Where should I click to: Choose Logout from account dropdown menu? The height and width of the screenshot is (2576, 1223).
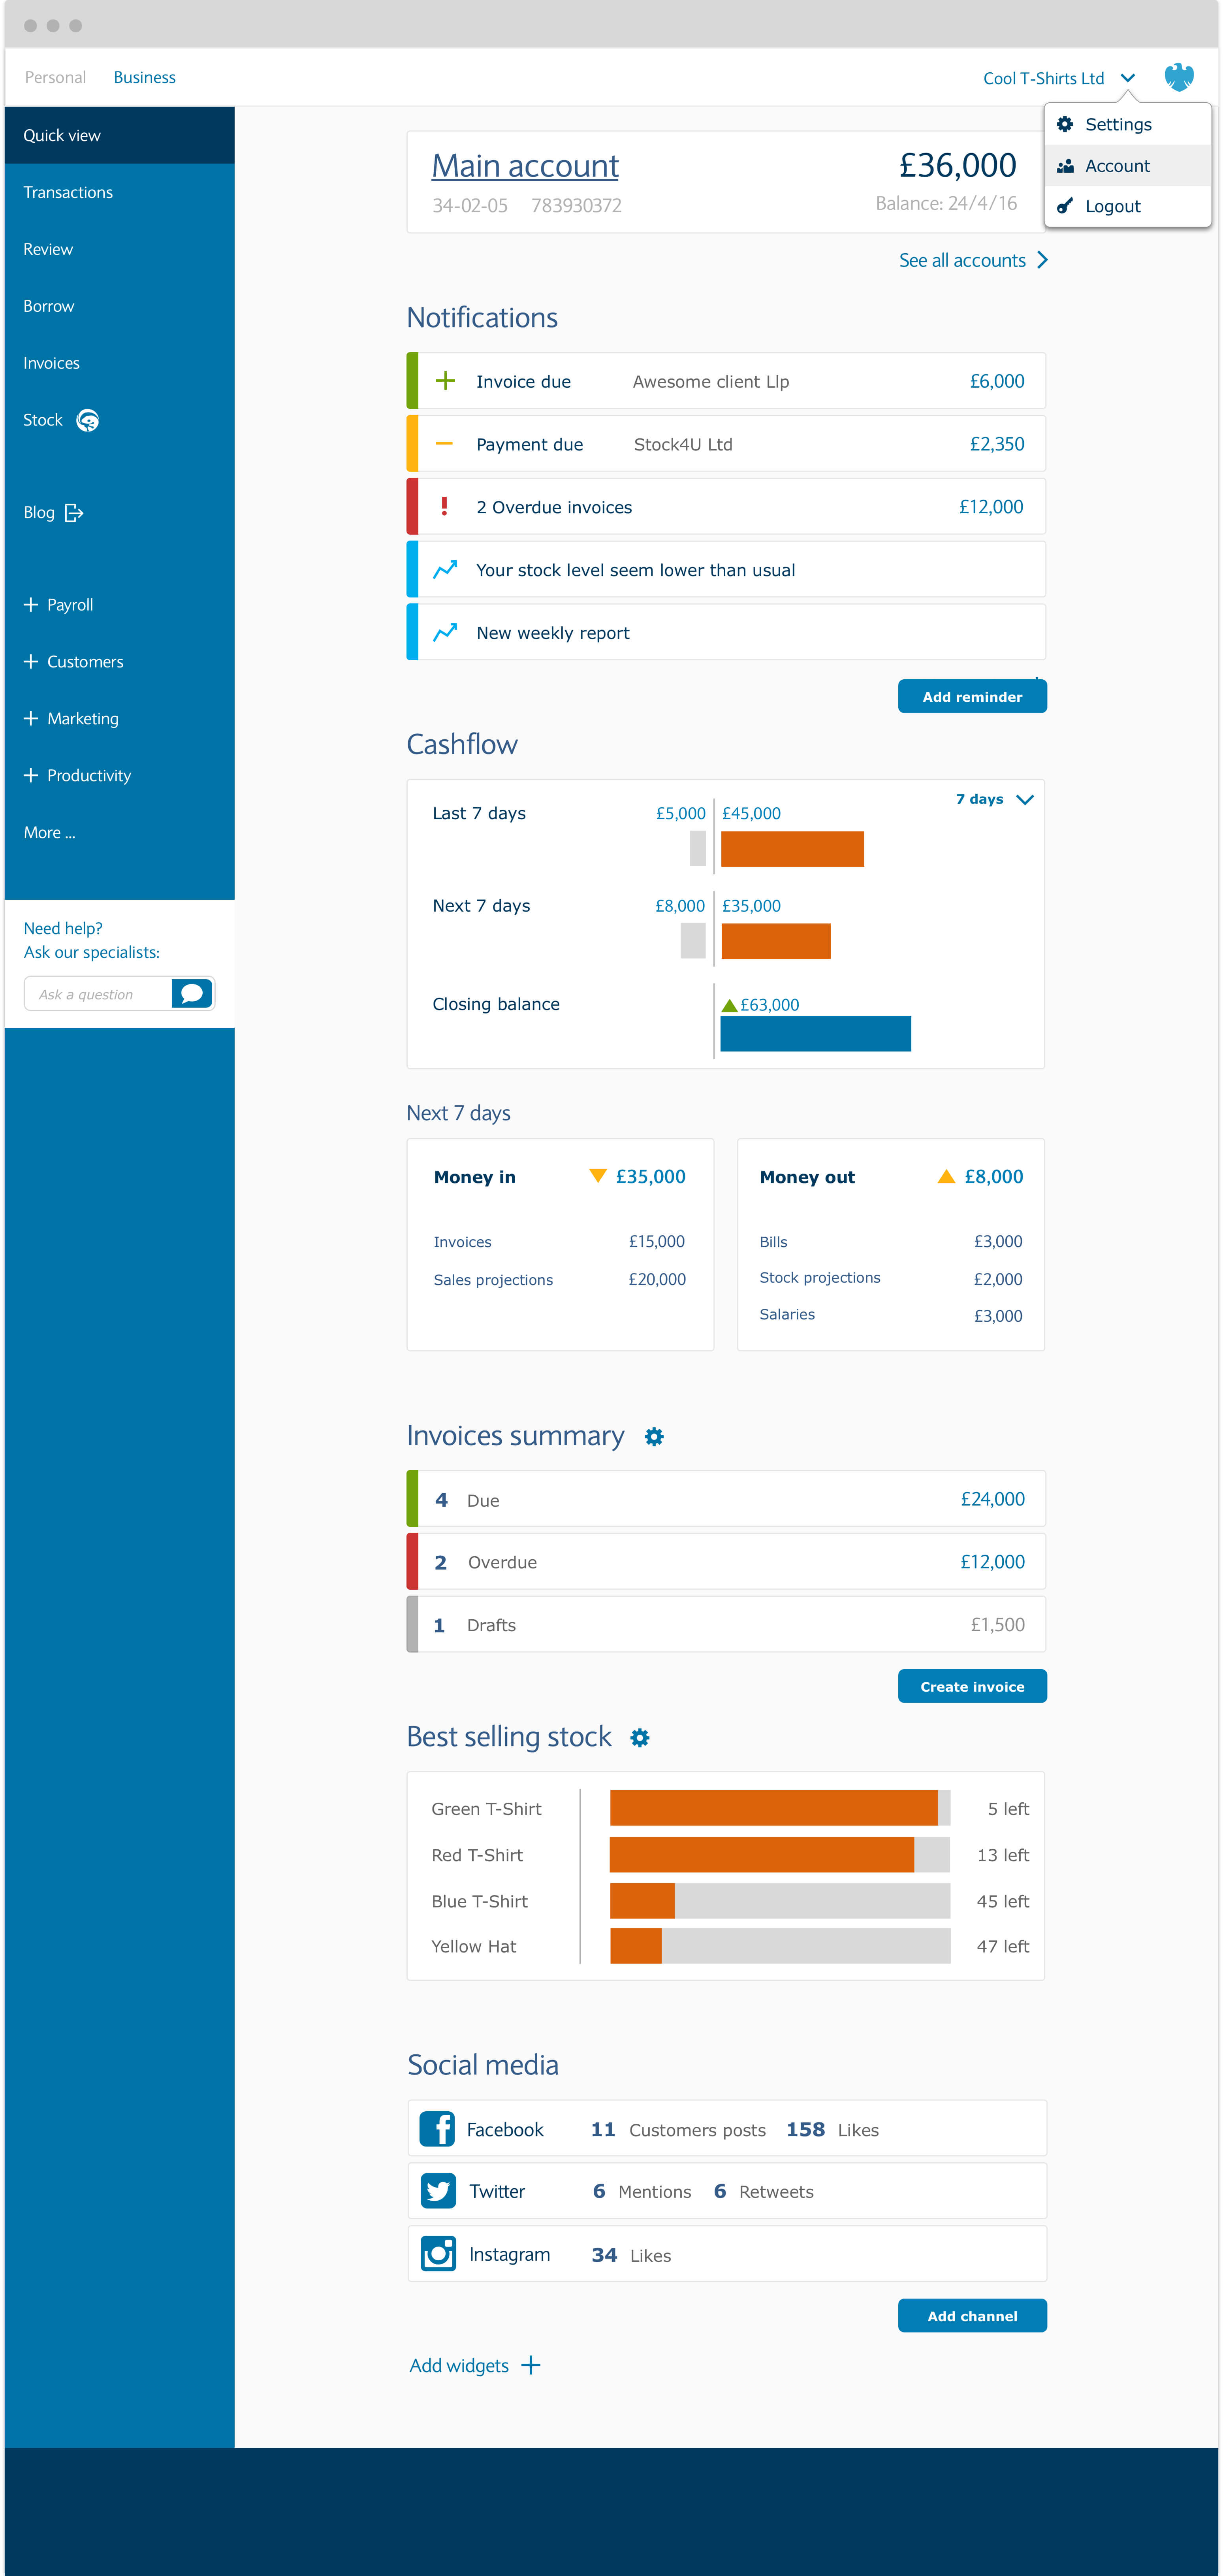pos(1128,206)
